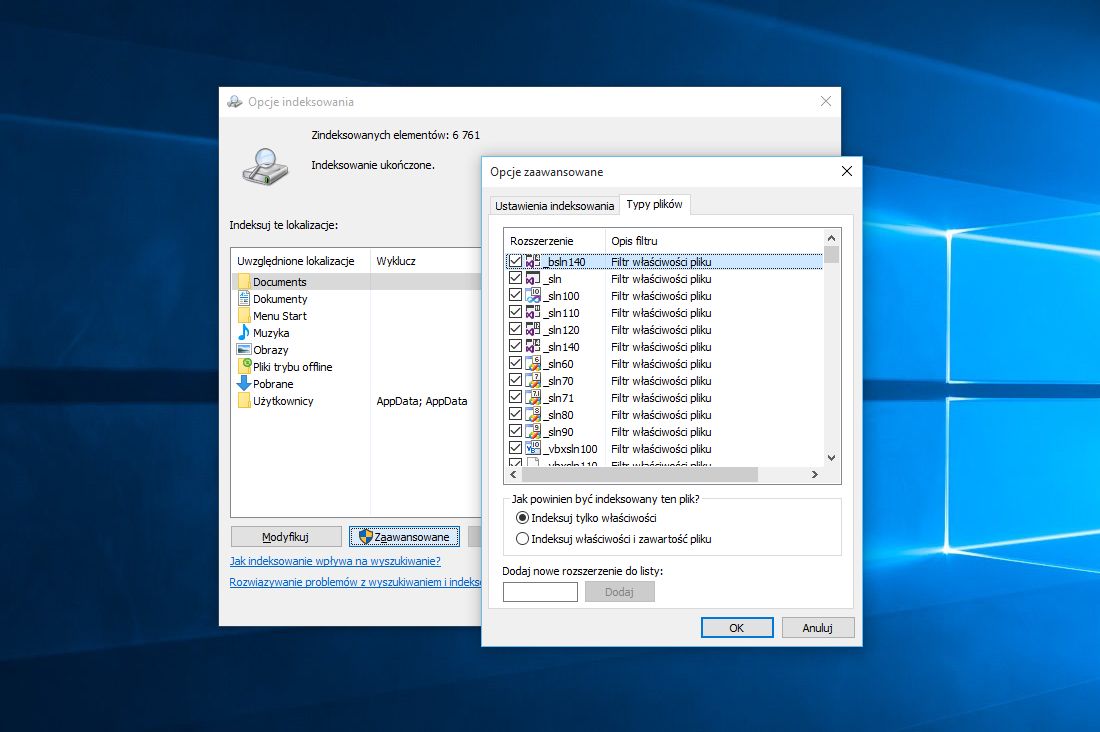
Task: Select the Typy plików tab
Action: (655, 204)
